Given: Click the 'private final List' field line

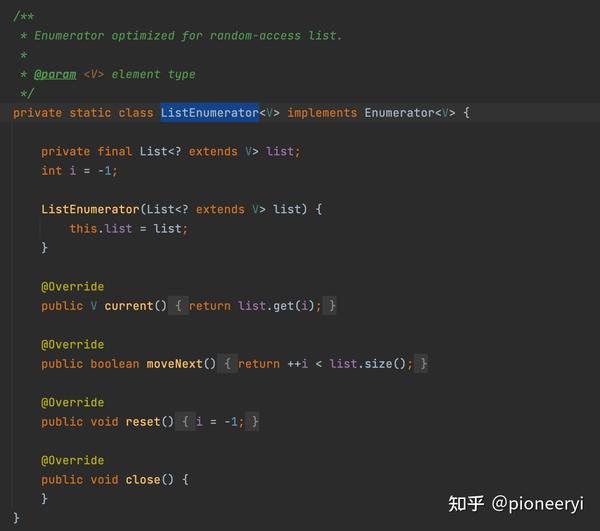Looking at the screenshot, I should 171,151.
